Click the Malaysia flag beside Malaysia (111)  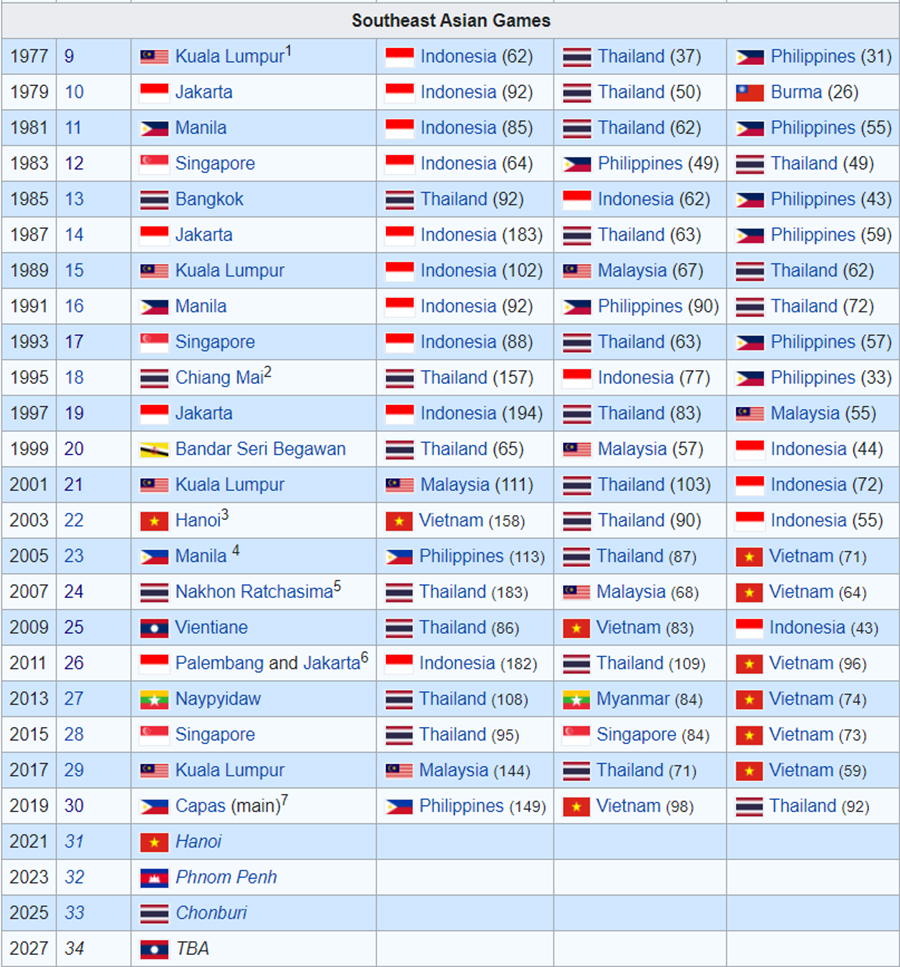(399, 486)
